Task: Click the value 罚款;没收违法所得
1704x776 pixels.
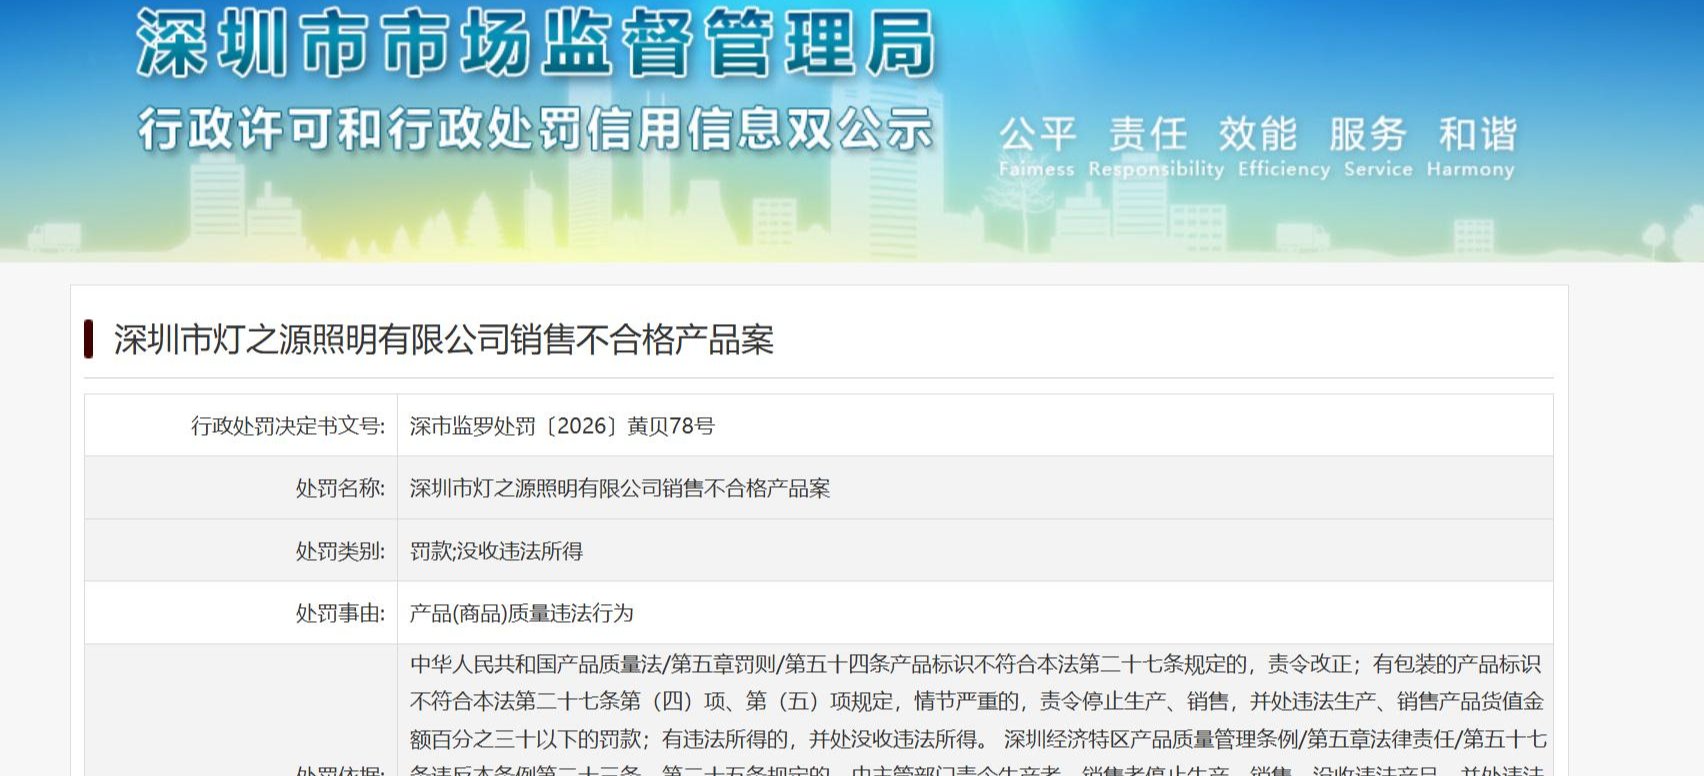Action: point(496,551)
